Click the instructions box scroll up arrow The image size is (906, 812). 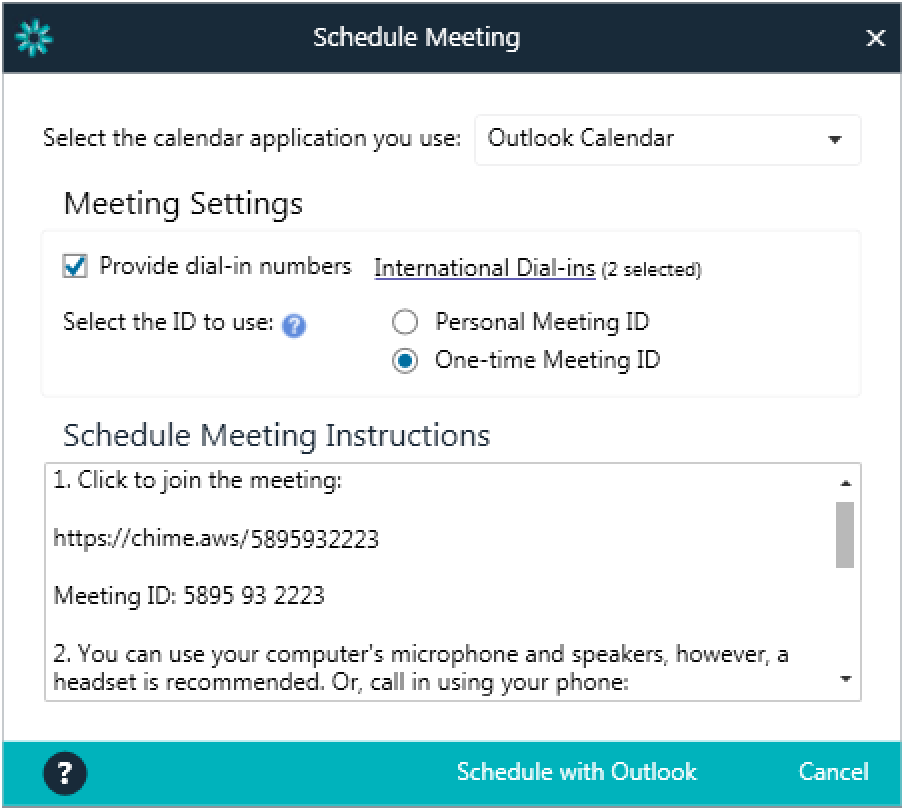click(x=845, y=483)
